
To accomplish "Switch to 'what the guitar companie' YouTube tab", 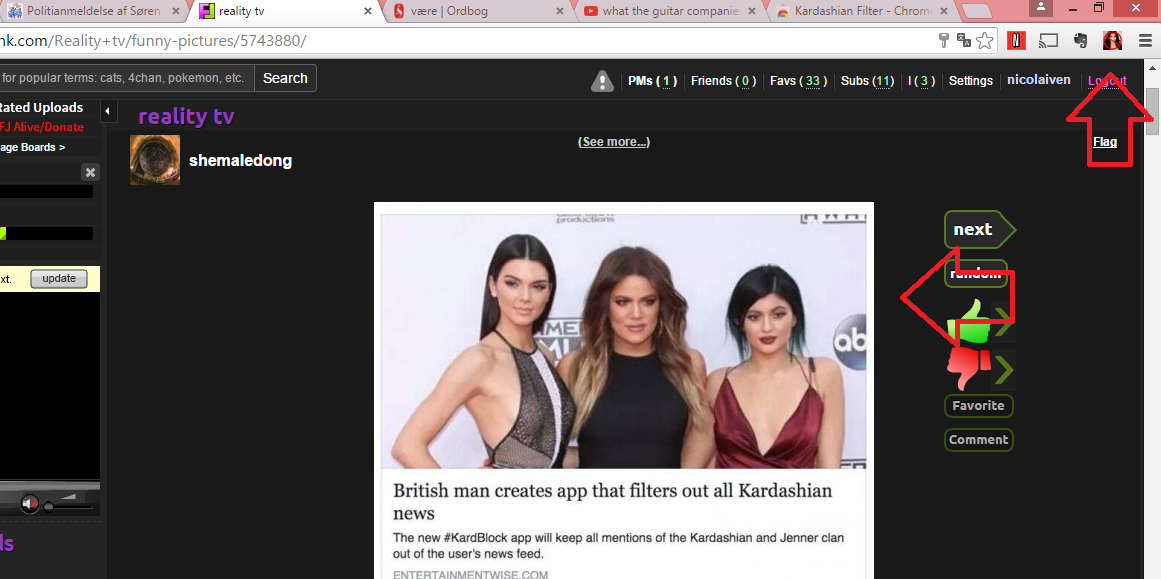I will pos(668,12).
